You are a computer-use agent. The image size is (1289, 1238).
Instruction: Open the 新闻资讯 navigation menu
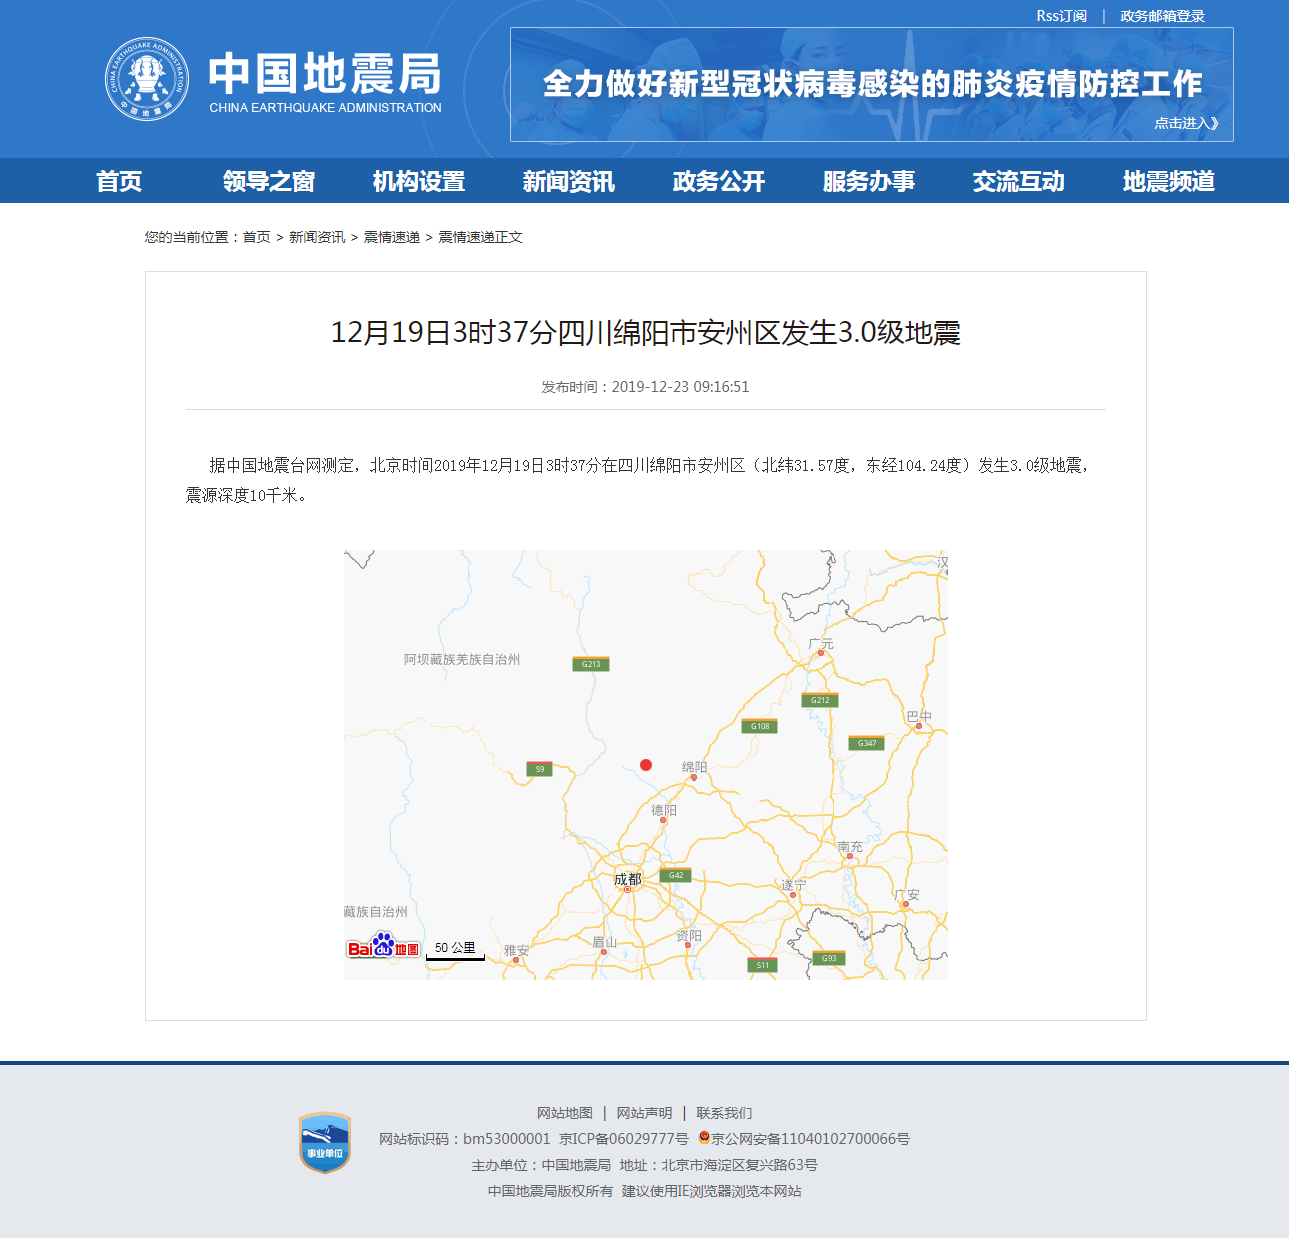[567, 181]
